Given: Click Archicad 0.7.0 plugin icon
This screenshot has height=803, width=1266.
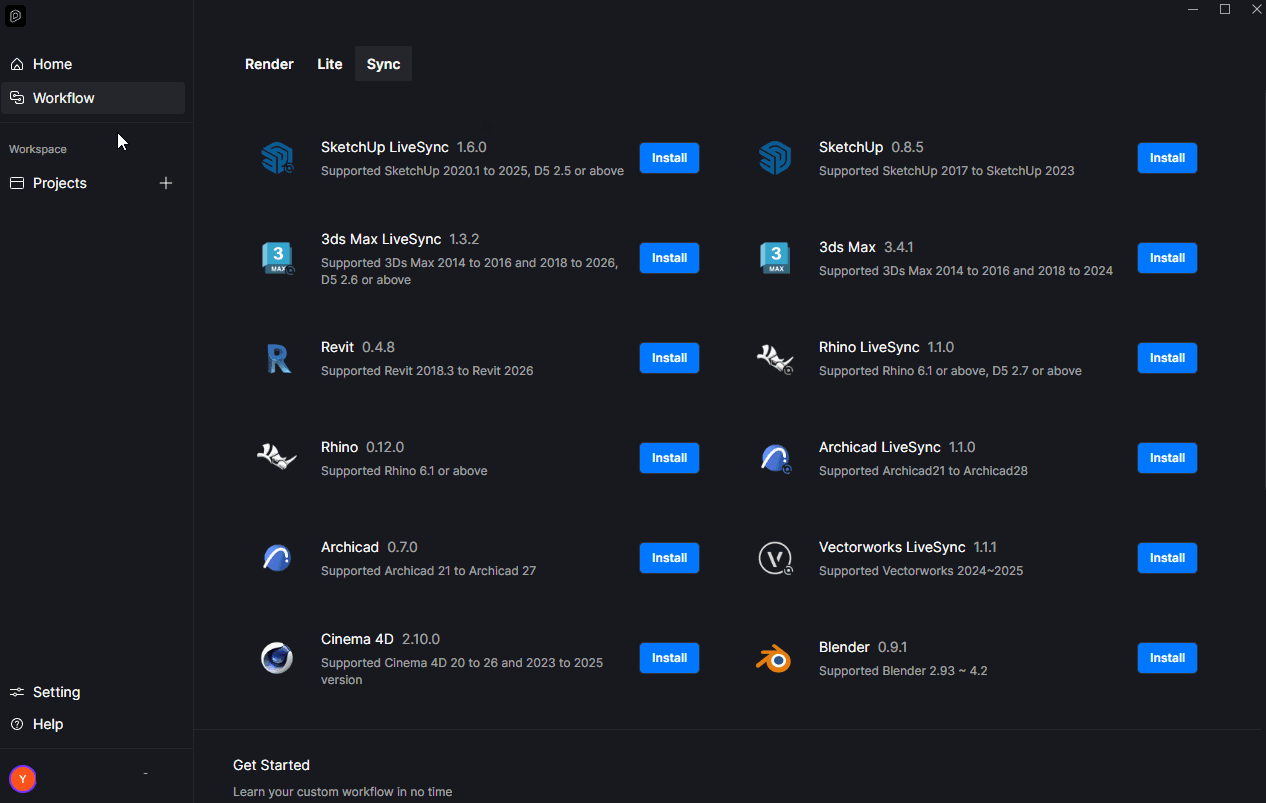Looking at the screenshot, I should (x=277, y=558).
